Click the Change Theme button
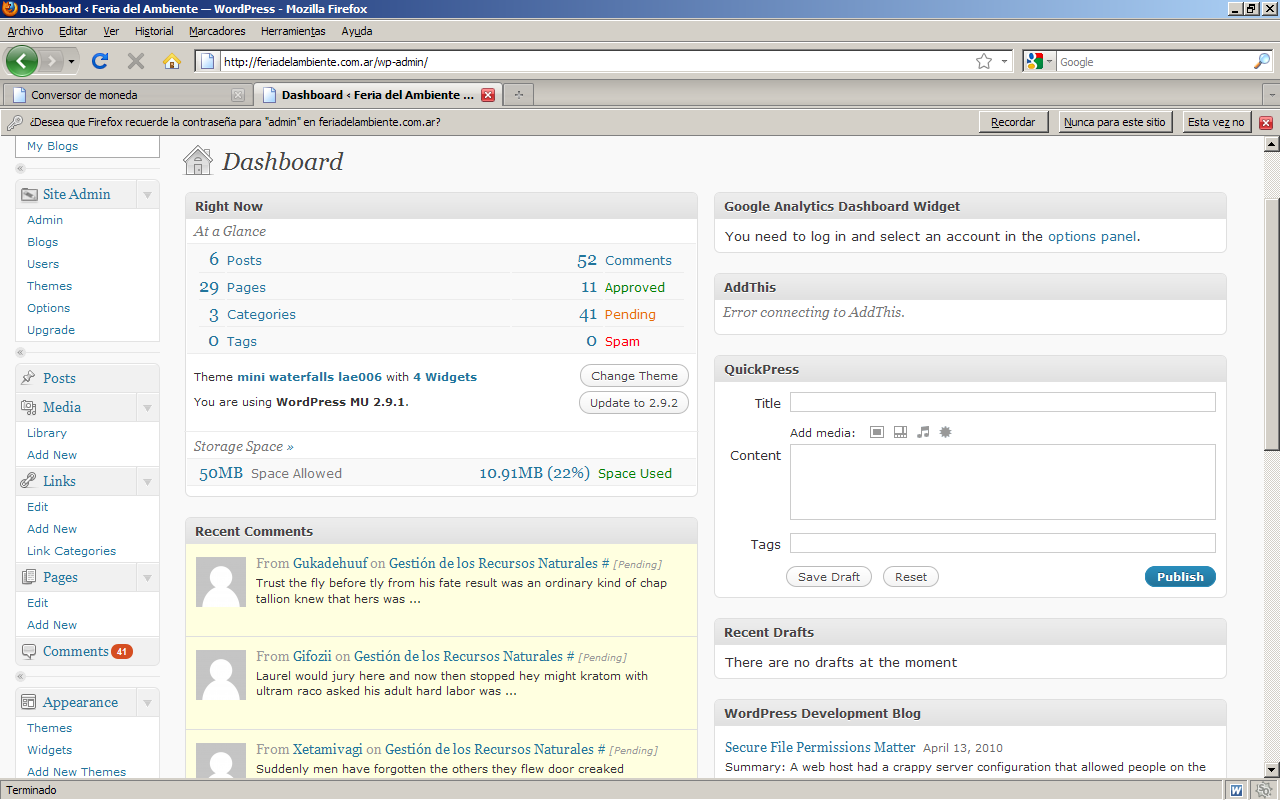Screen dimensions: 1280x800 634,376
